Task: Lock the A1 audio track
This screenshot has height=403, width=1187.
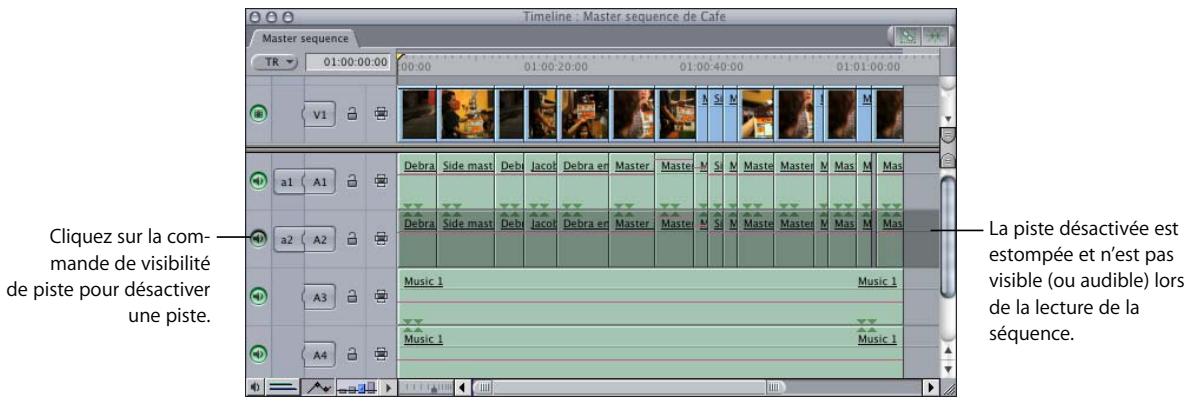Action: pyautogui.click(x=352, y=182)
